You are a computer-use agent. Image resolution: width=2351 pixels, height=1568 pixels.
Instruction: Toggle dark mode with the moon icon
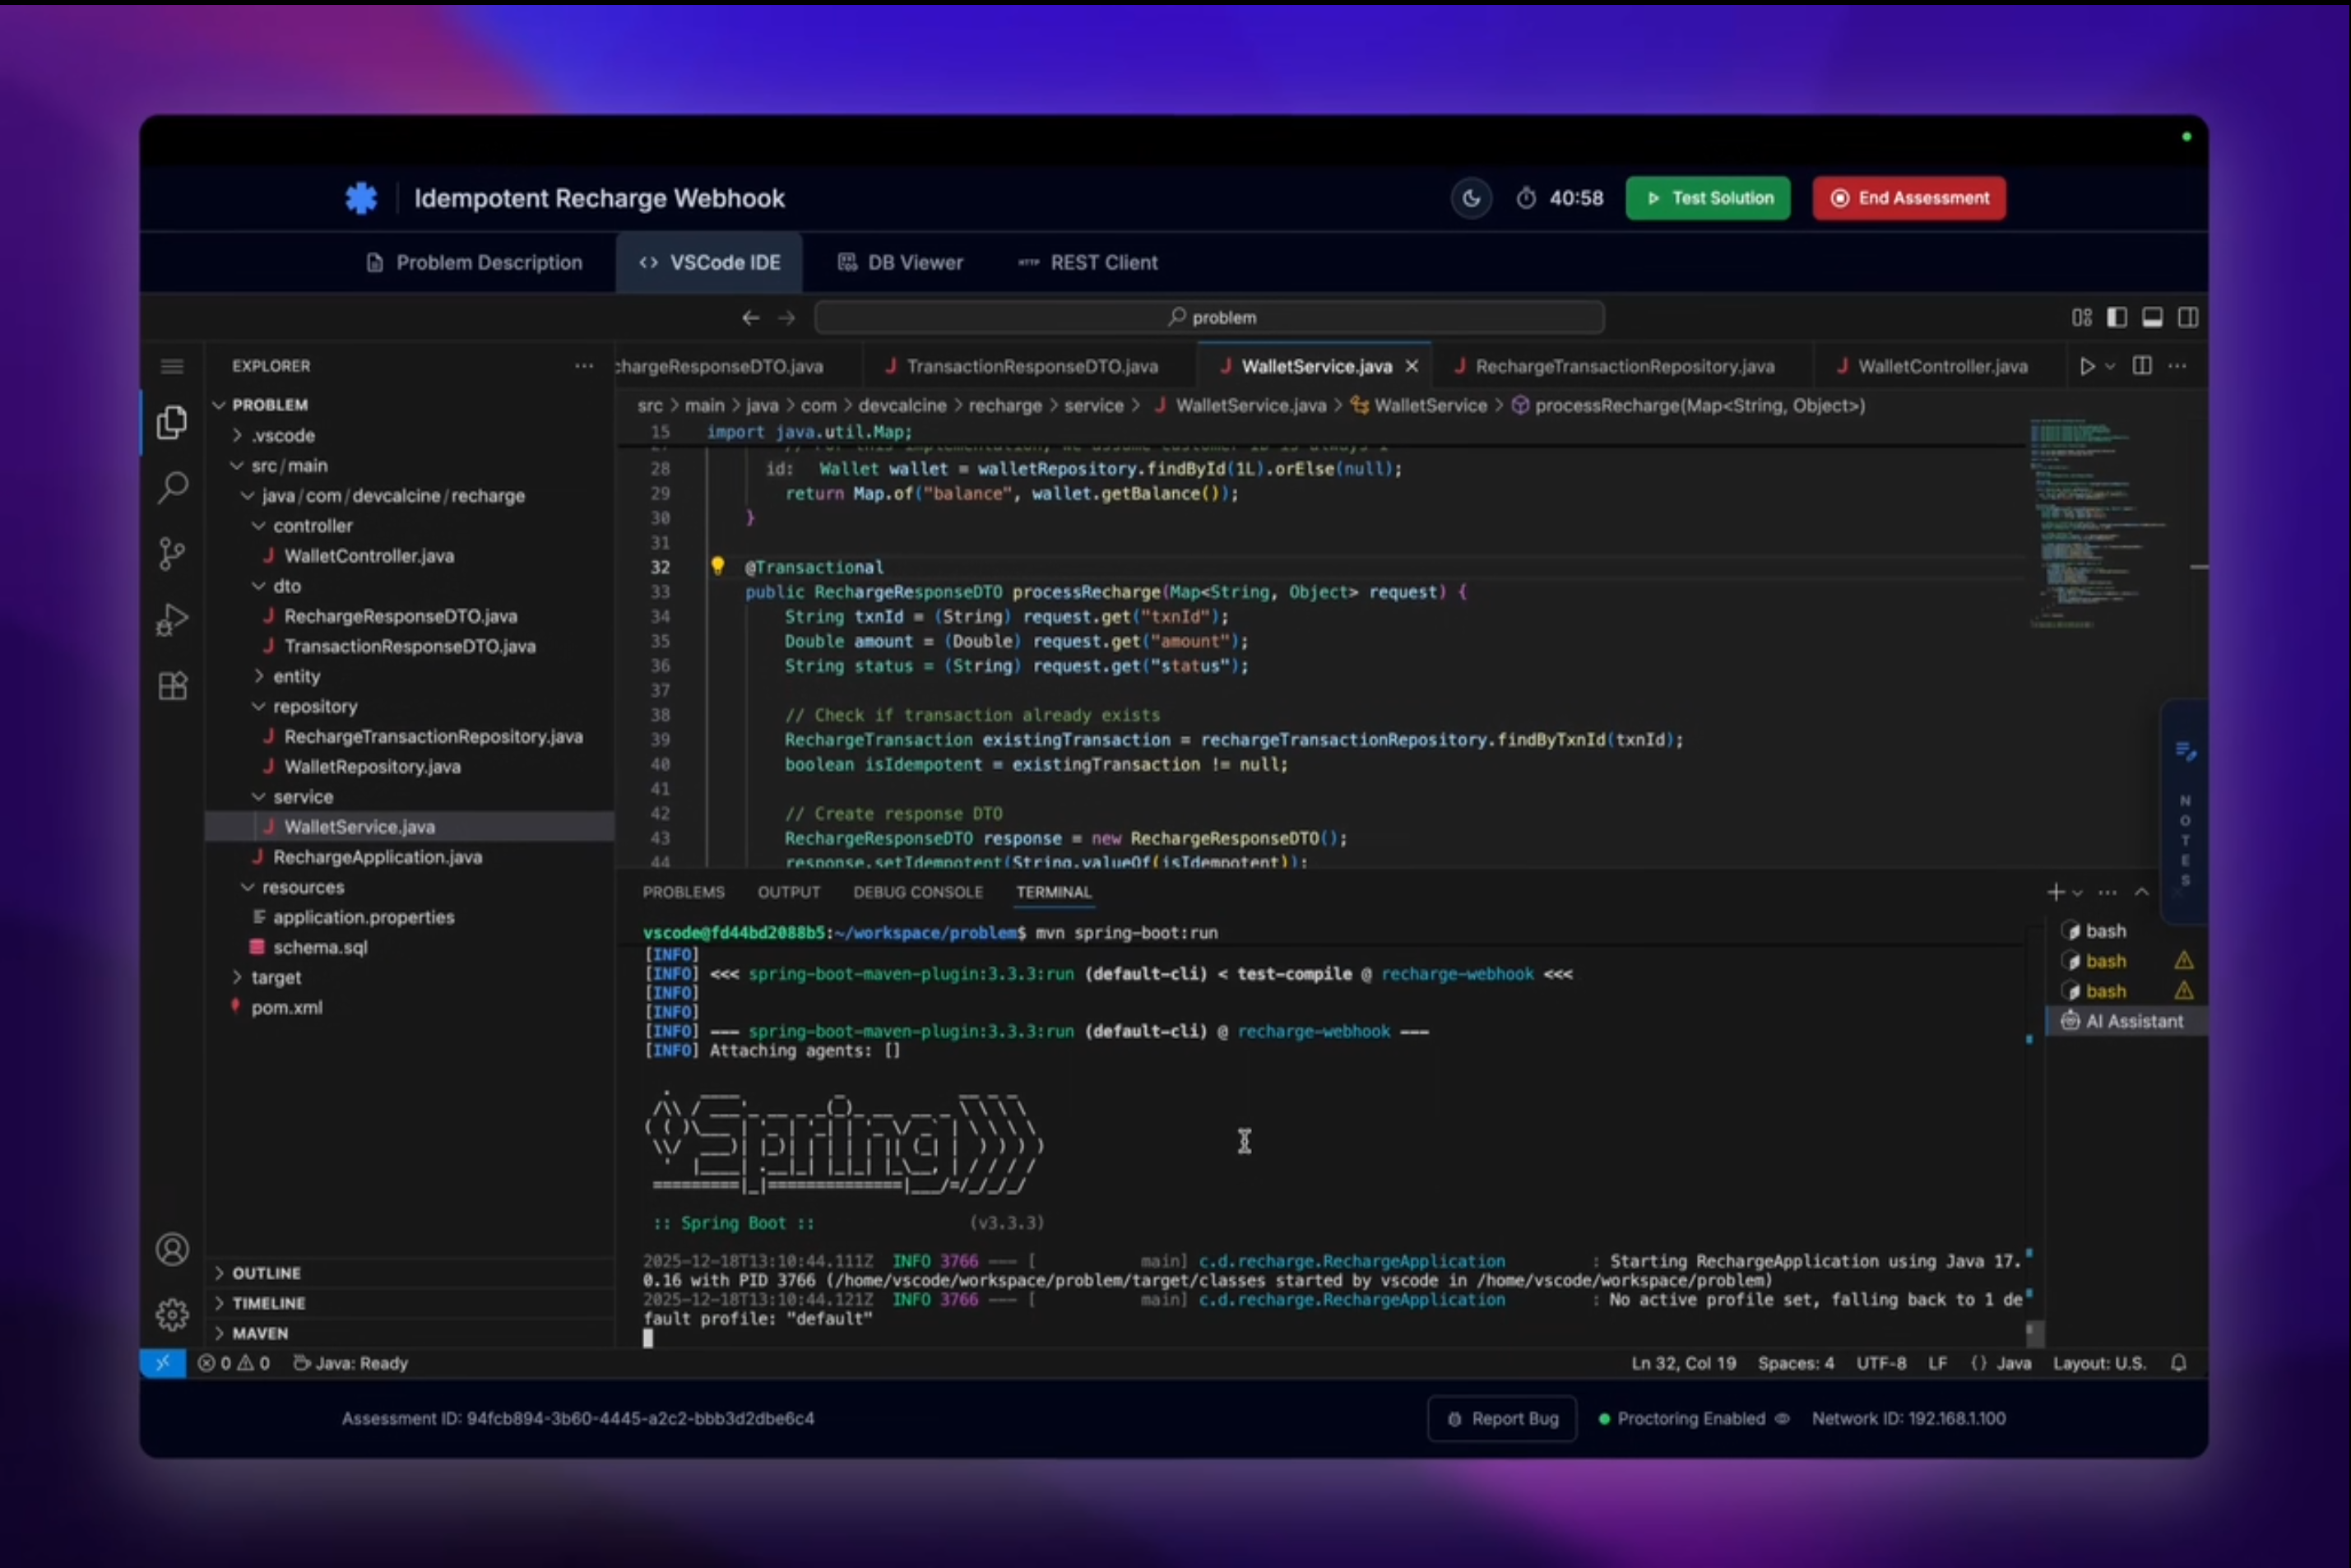pyautogui.click(x=1470, y=198)
